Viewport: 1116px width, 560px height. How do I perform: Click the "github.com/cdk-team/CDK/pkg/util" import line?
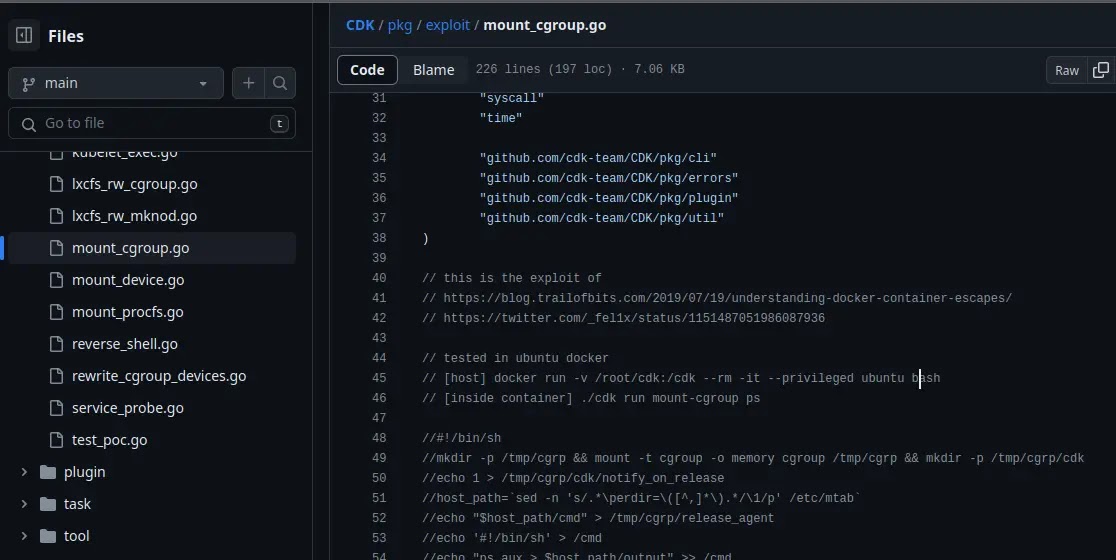coord(601,218)
